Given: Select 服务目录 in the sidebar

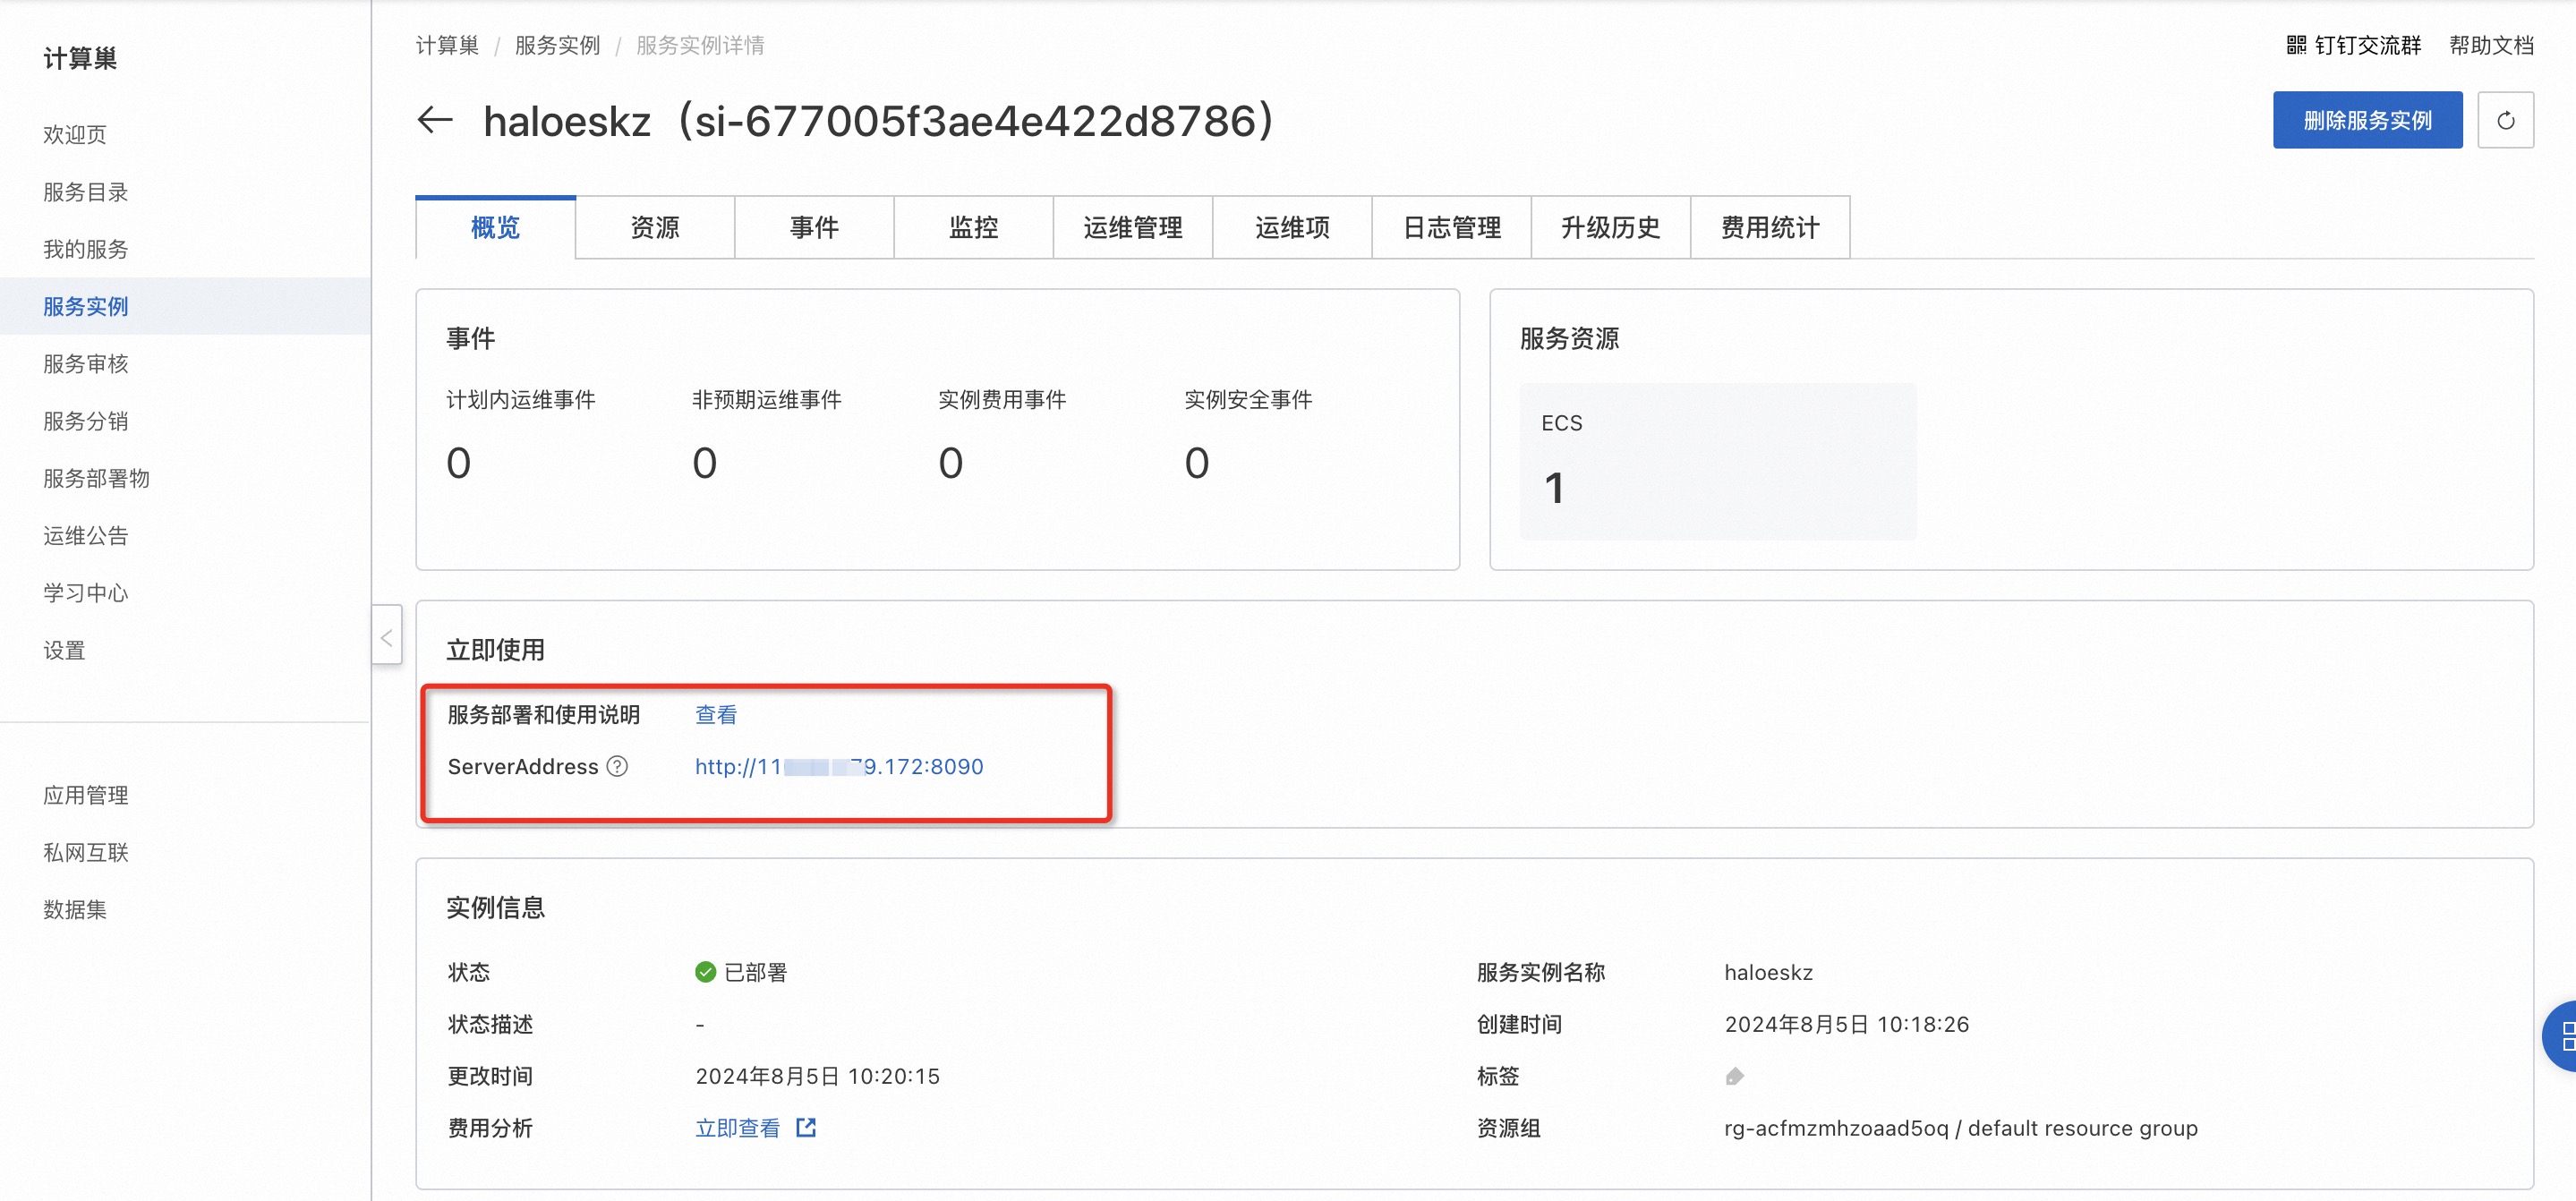Looking at the screenshot, I should click(86, 192).
